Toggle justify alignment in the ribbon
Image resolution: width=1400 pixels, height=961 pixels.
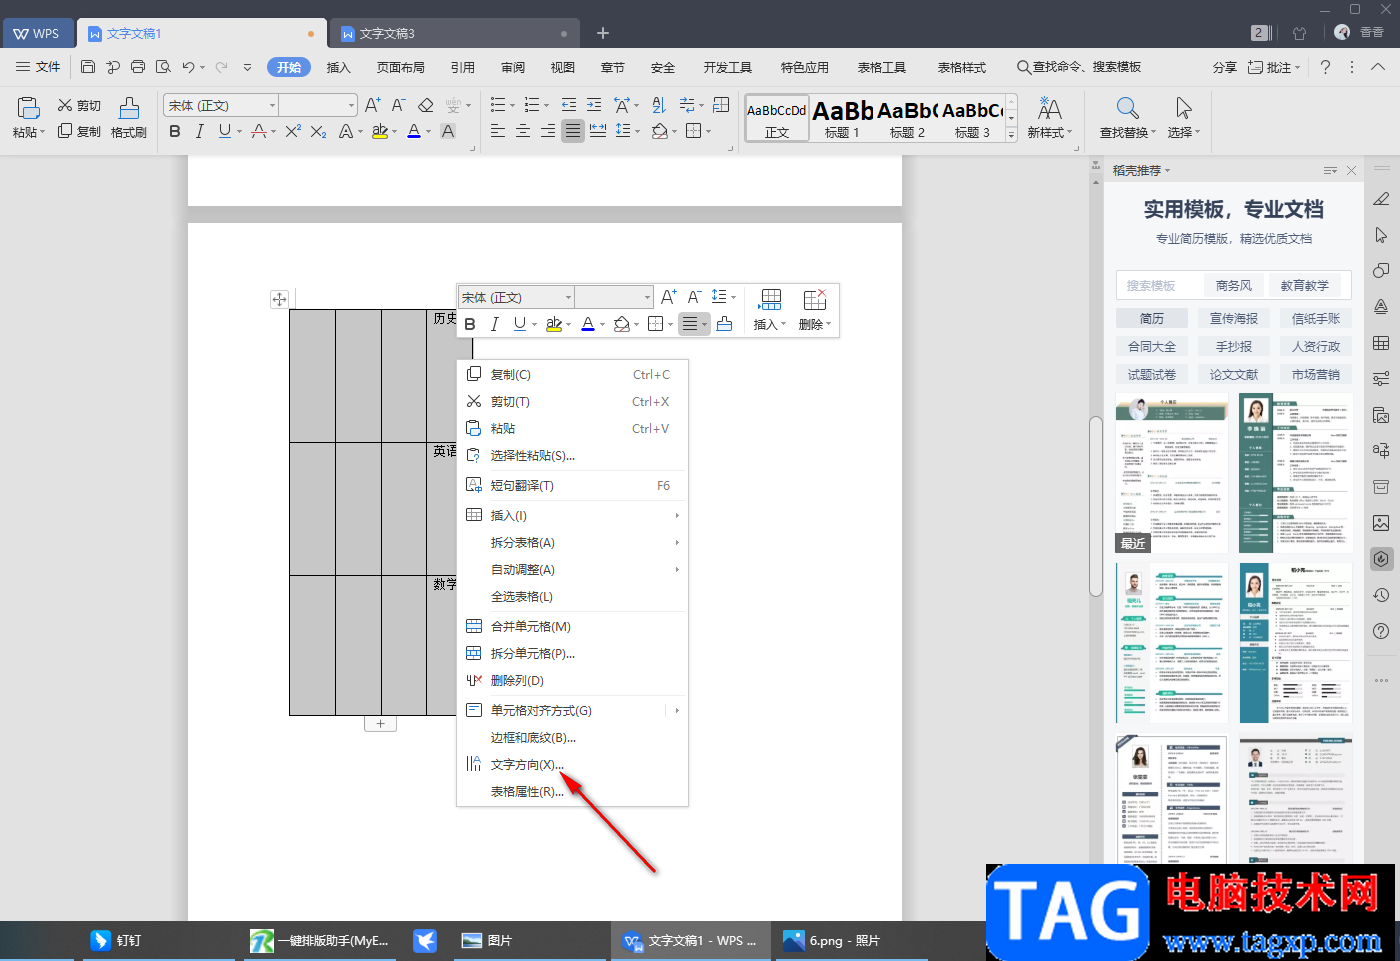[x=573, y=131]
